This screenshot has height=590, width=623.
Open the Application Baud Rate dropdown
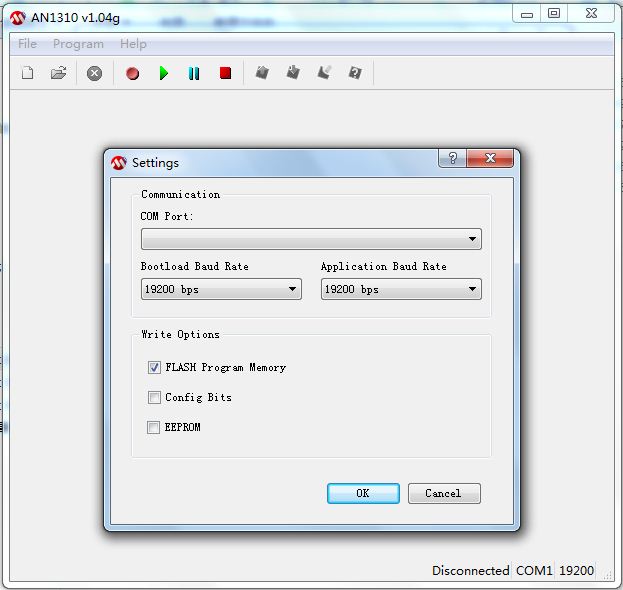(401, 289)
